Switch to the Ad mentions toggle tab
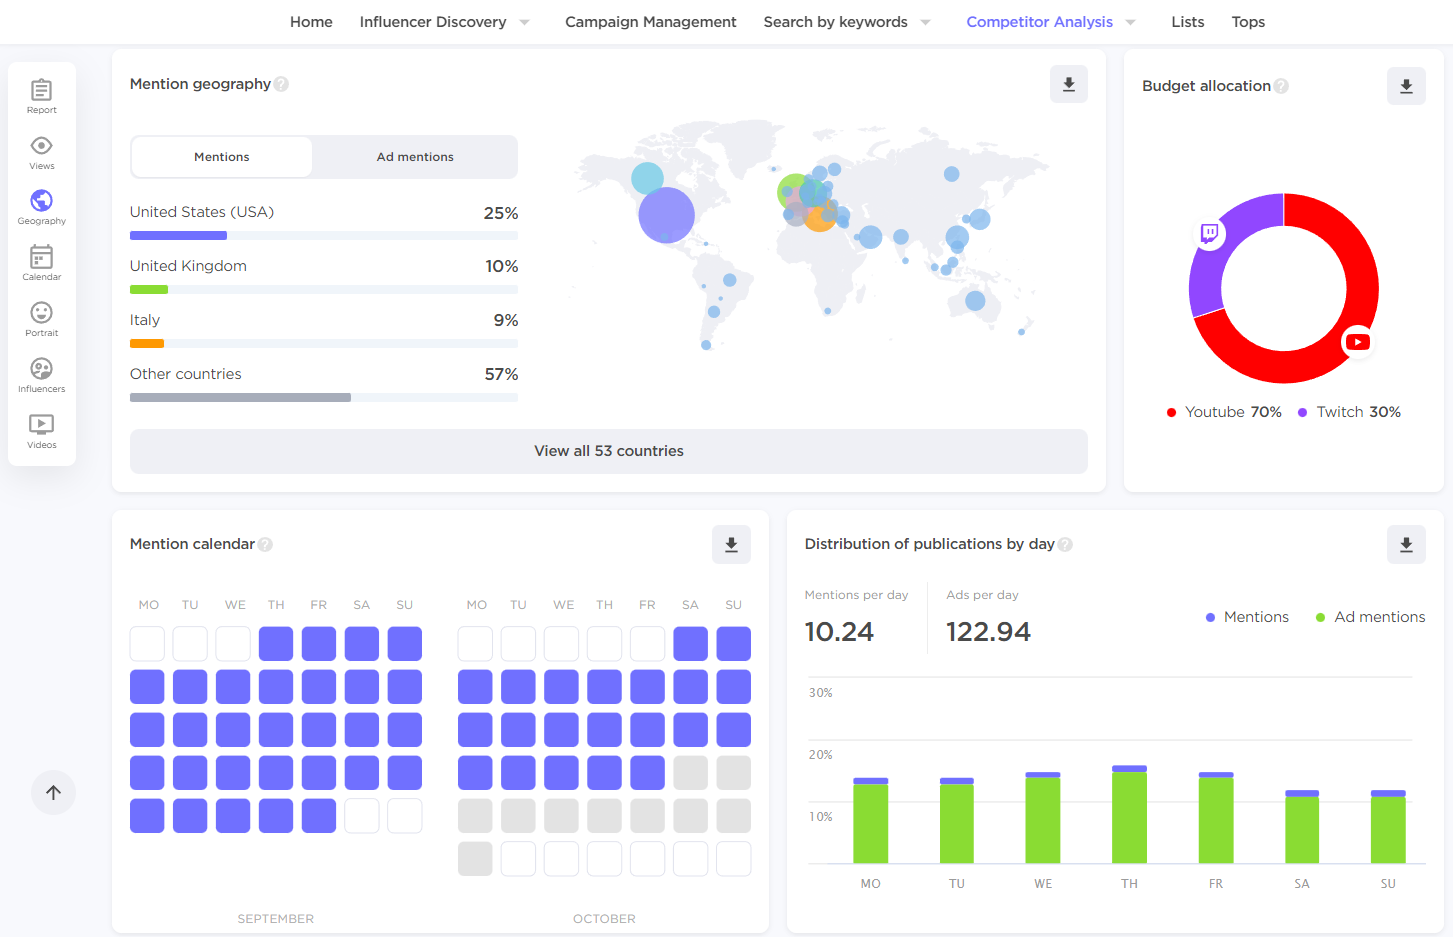Viewport: 1453px width, 937px height. (x=415, y=157)
